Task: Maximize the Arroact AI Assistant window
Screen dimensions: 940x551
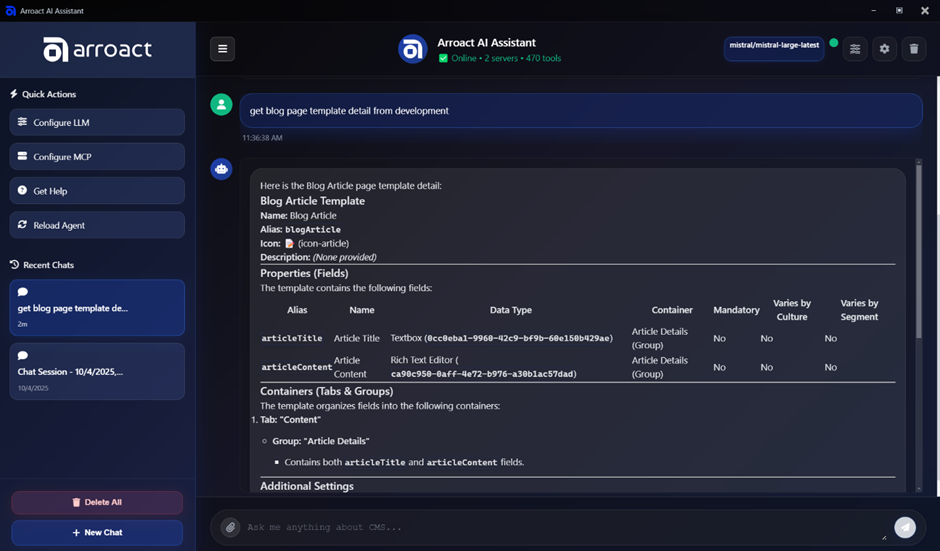Action: 899,11
